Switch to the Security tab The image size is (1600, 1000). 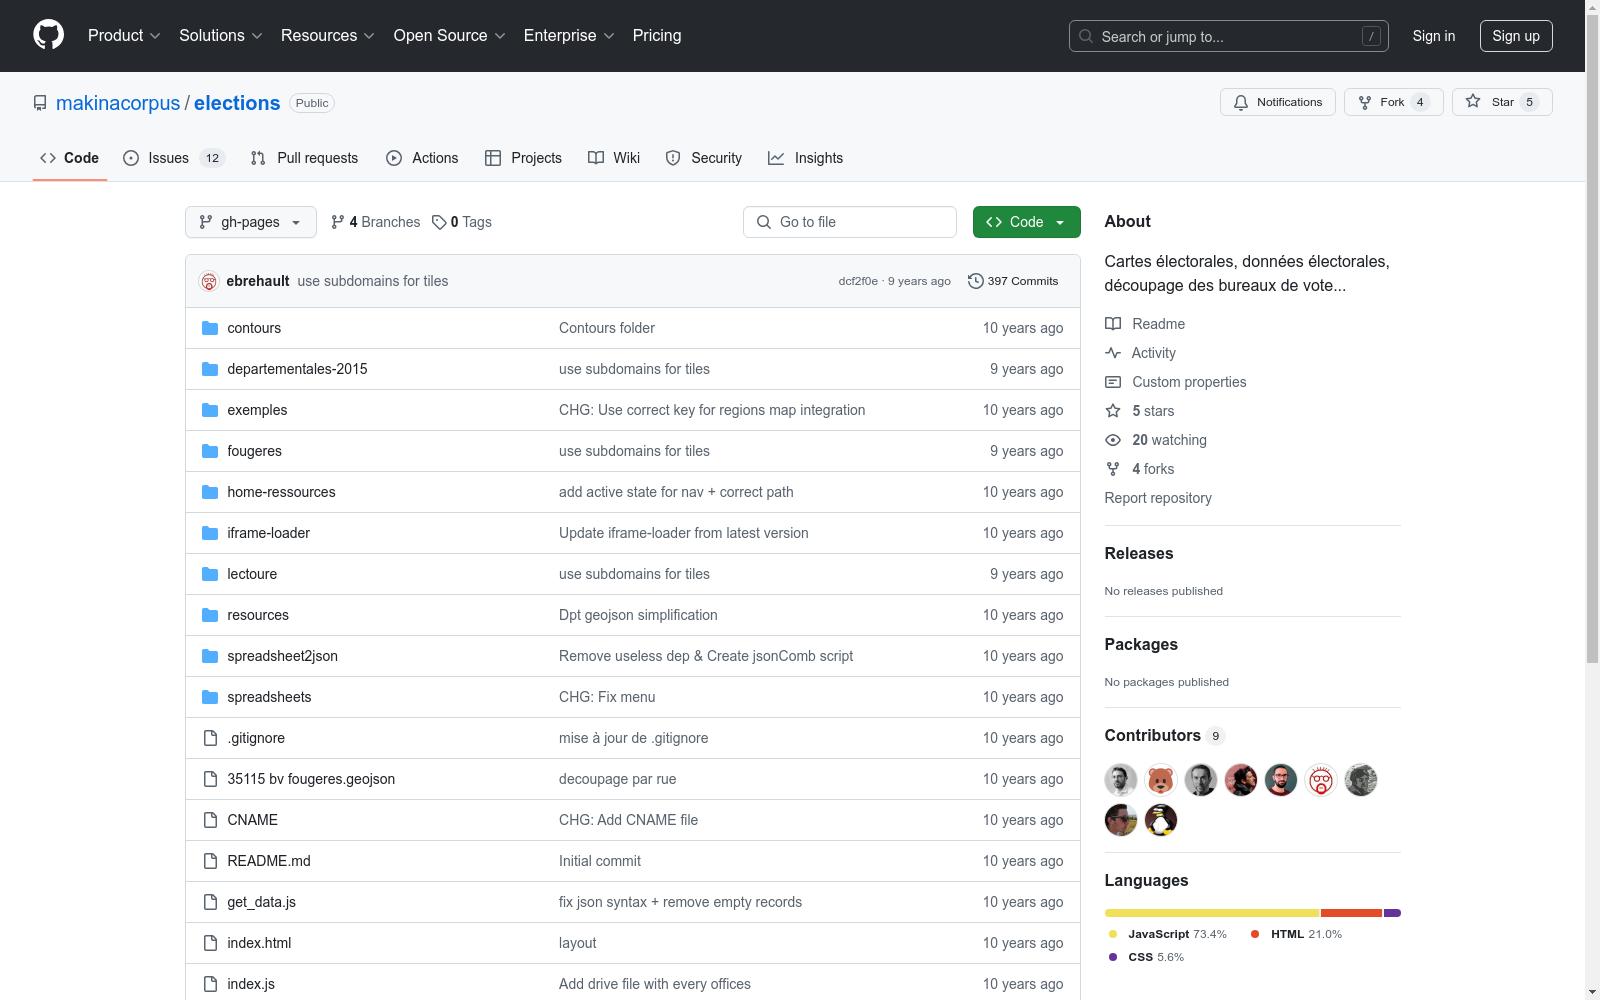click(x=704, y=158)
